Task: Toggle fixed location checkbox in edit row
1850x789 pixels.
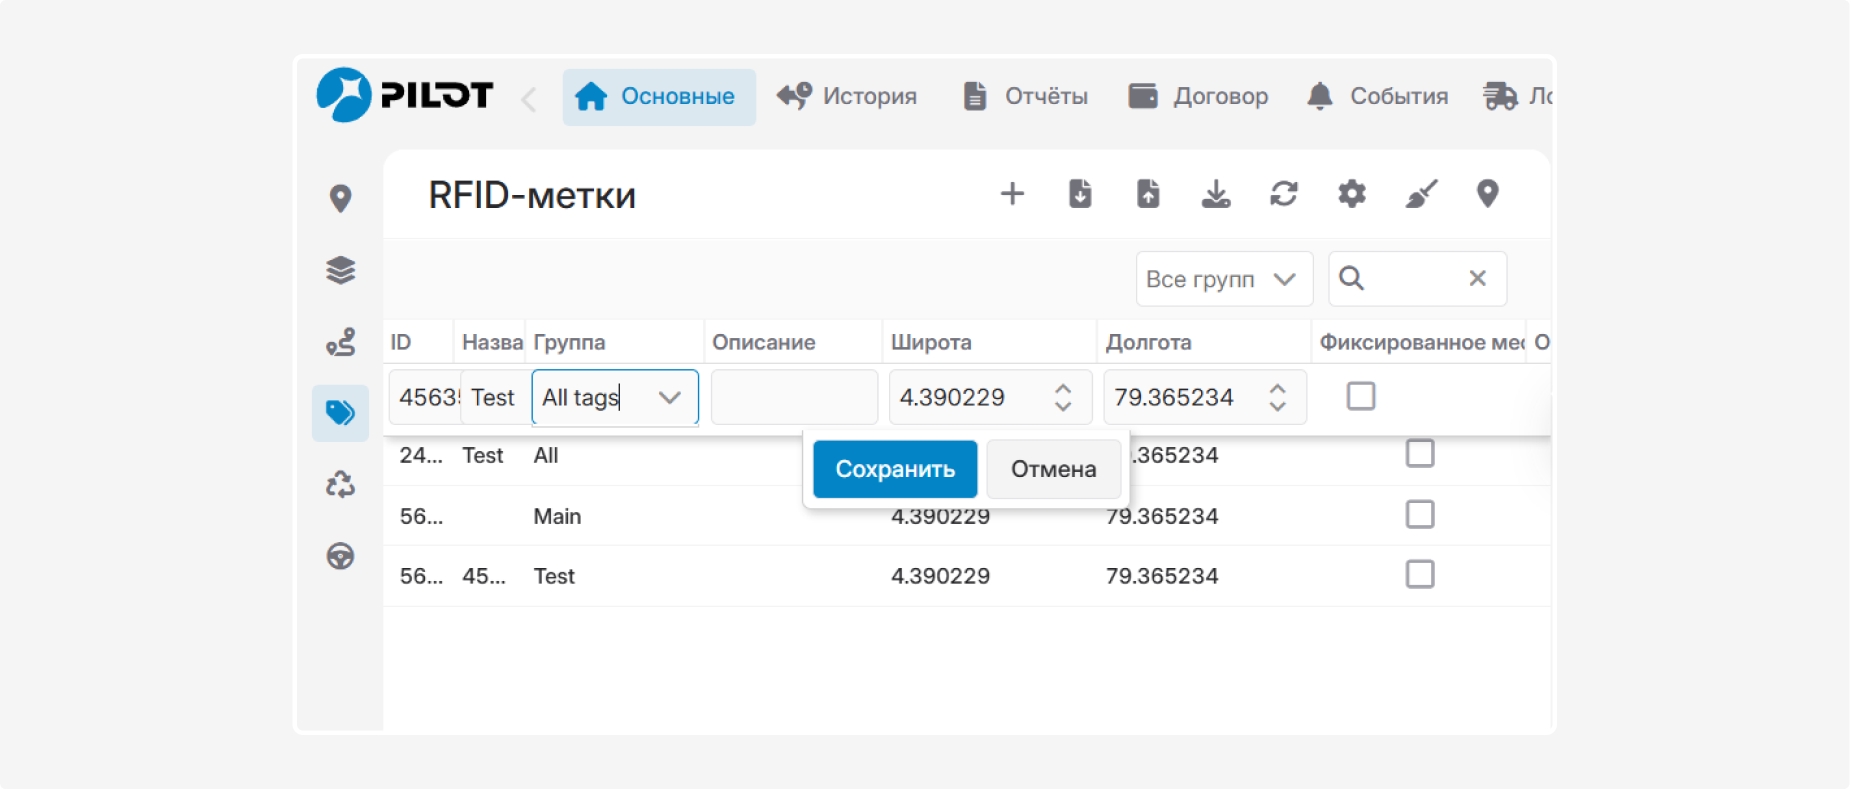Action: click(1361, 396)
